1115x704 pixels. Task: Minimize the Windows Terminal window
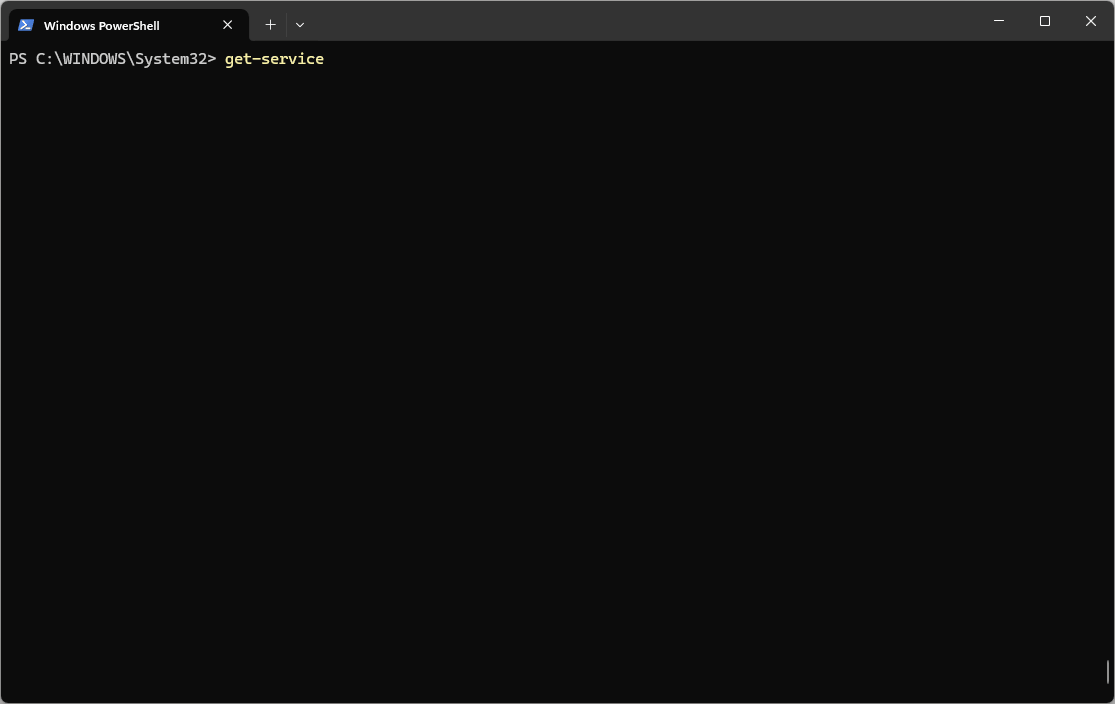(x=998, y=21)
